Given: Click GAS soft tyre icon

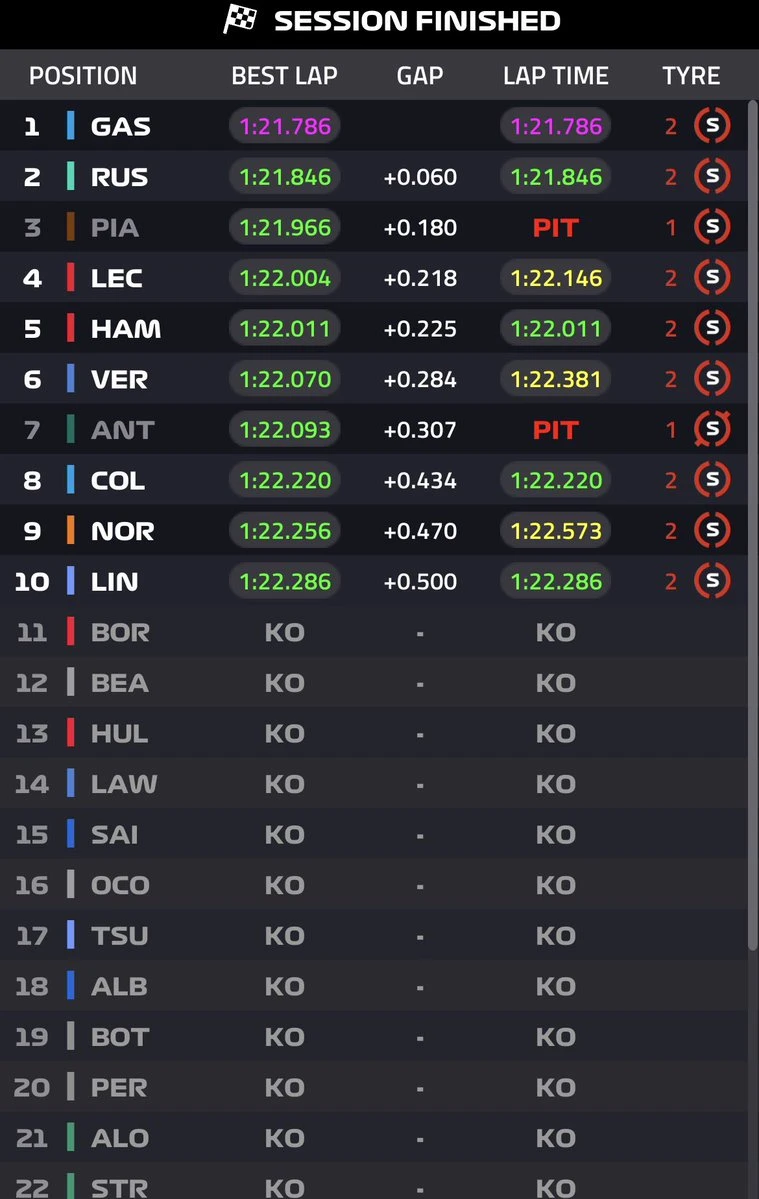Looking at the screenshot, I should pyautogui.click(x=712, y=125).
